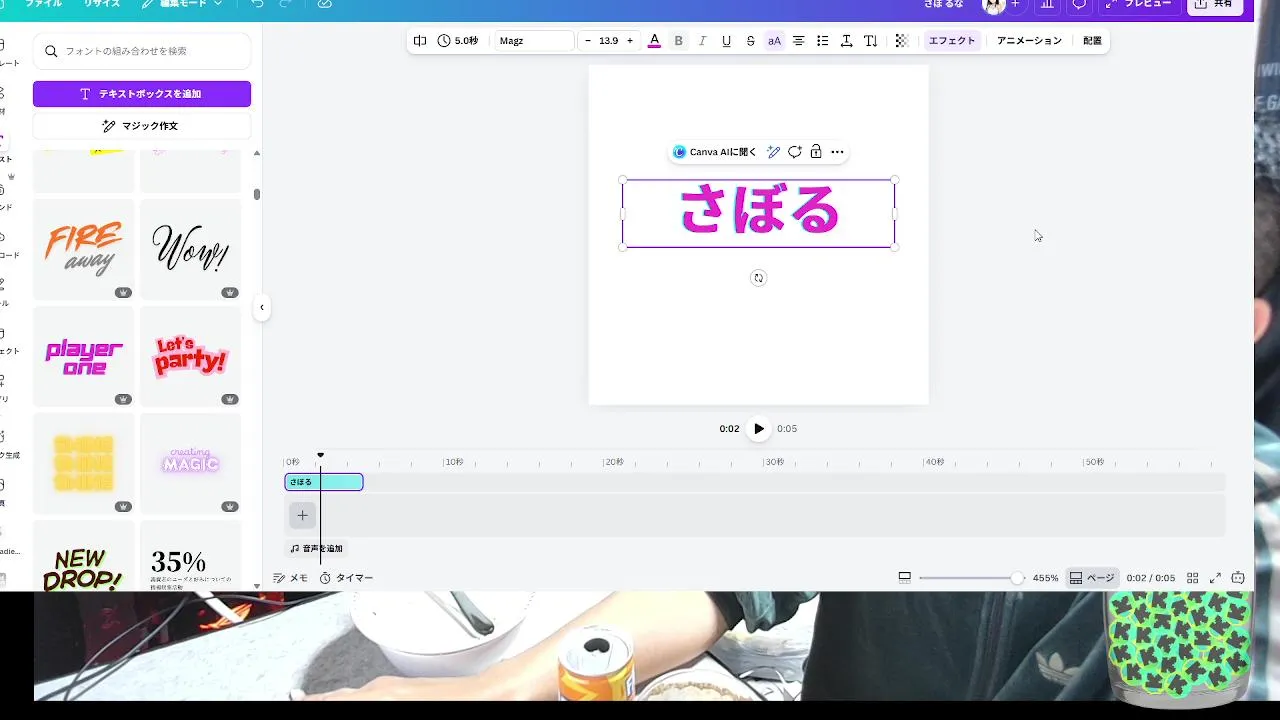The width and height of the screenshot is (1280, 720).
Task: Click the 13.9 font size field
Action: pos(609,41)
